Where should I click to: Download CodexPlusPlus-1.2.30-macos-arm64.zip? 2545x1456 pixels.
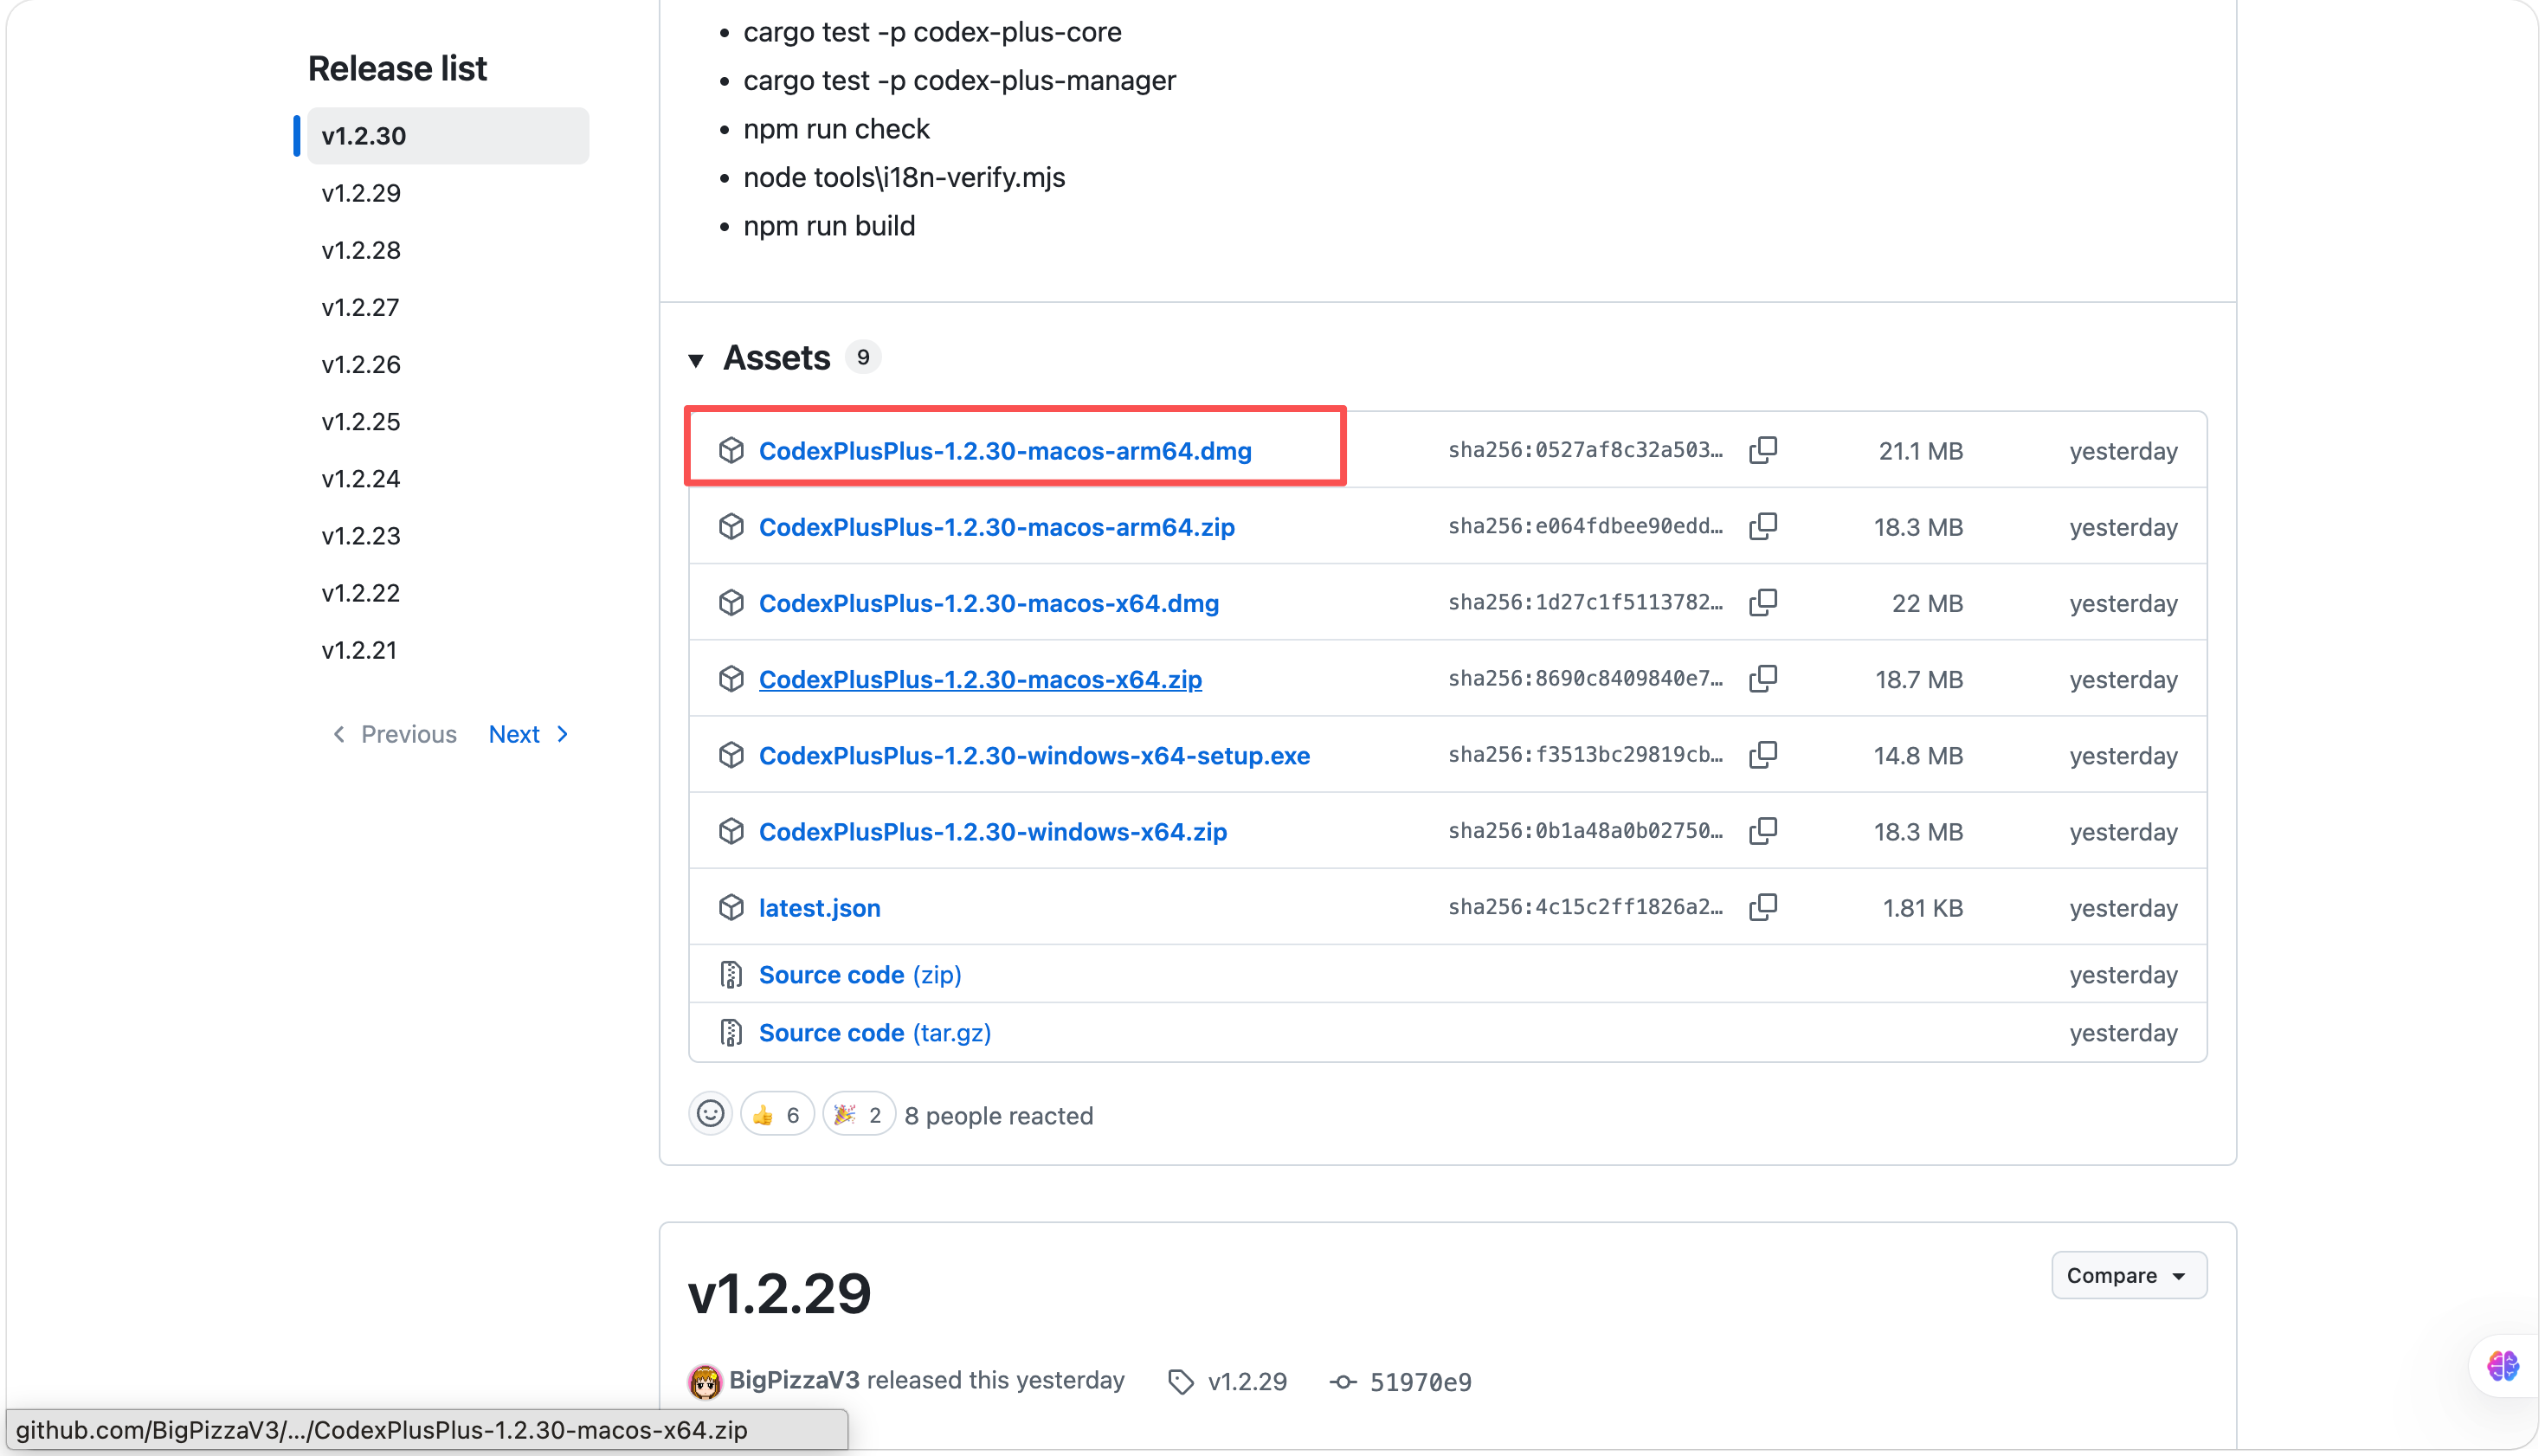pos(996,526)
